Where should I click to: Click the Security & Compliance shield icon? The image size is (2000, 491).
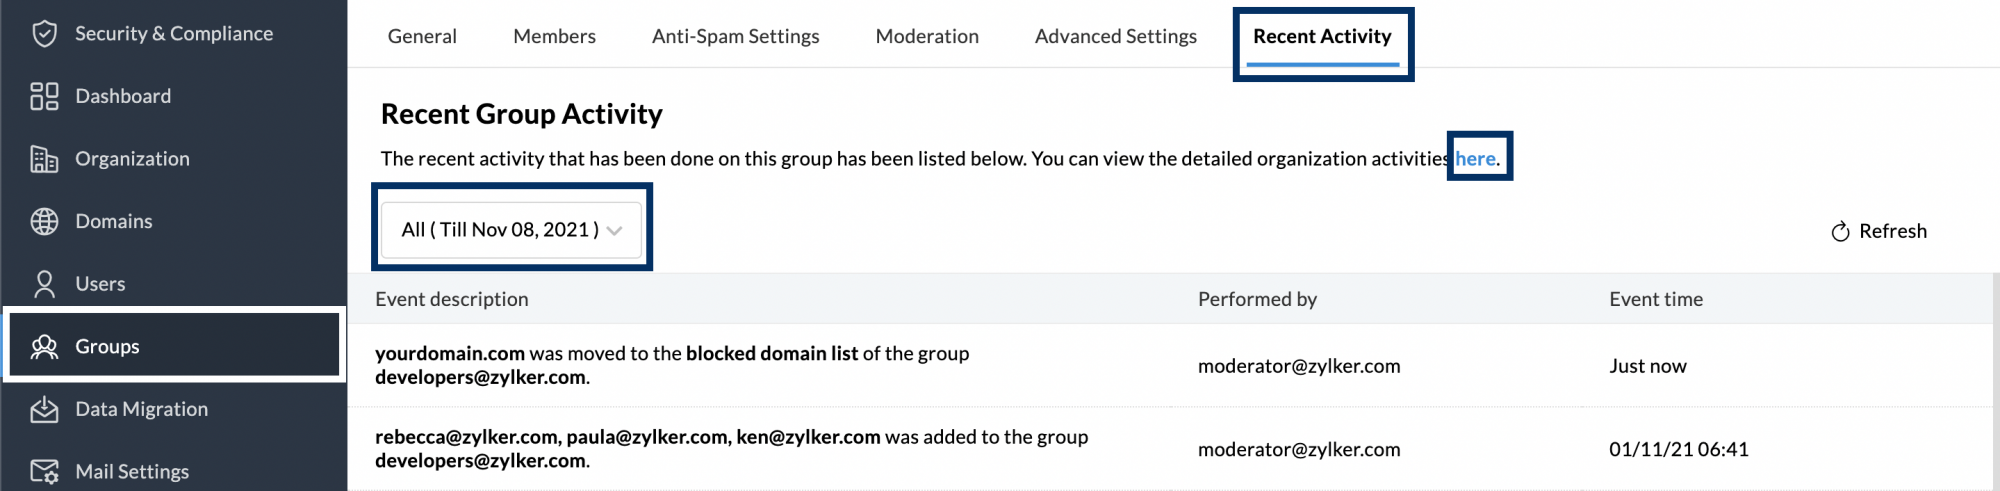(x=44, y=34)
